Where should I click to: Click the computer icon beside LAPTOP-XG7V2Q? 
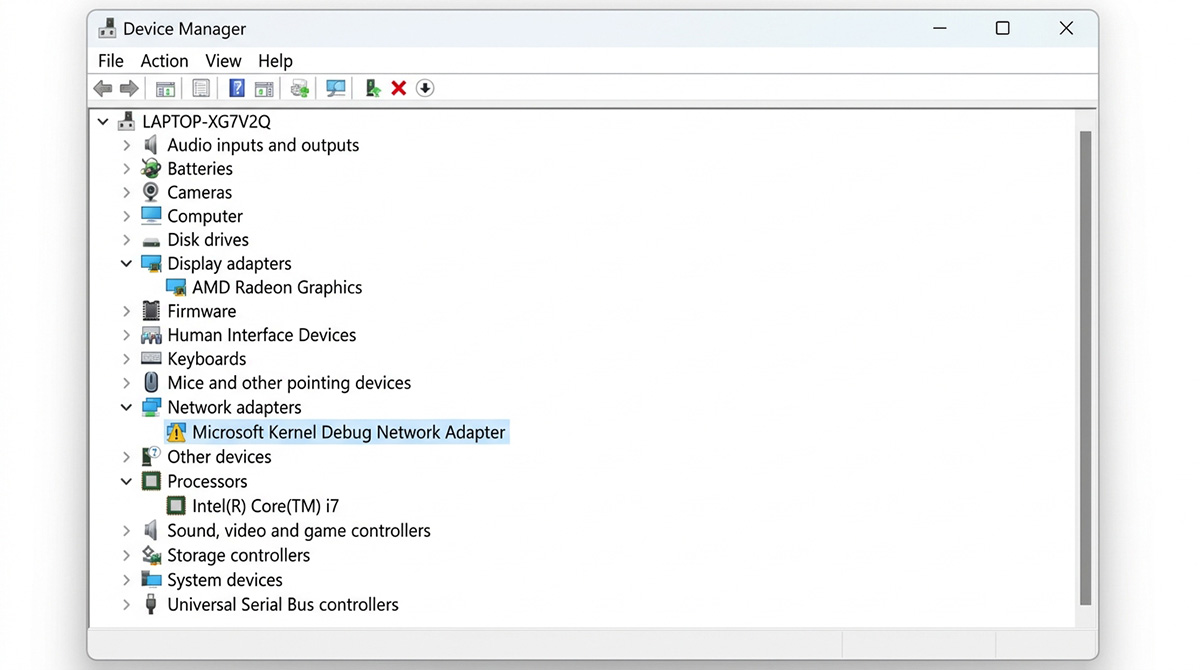126,122
